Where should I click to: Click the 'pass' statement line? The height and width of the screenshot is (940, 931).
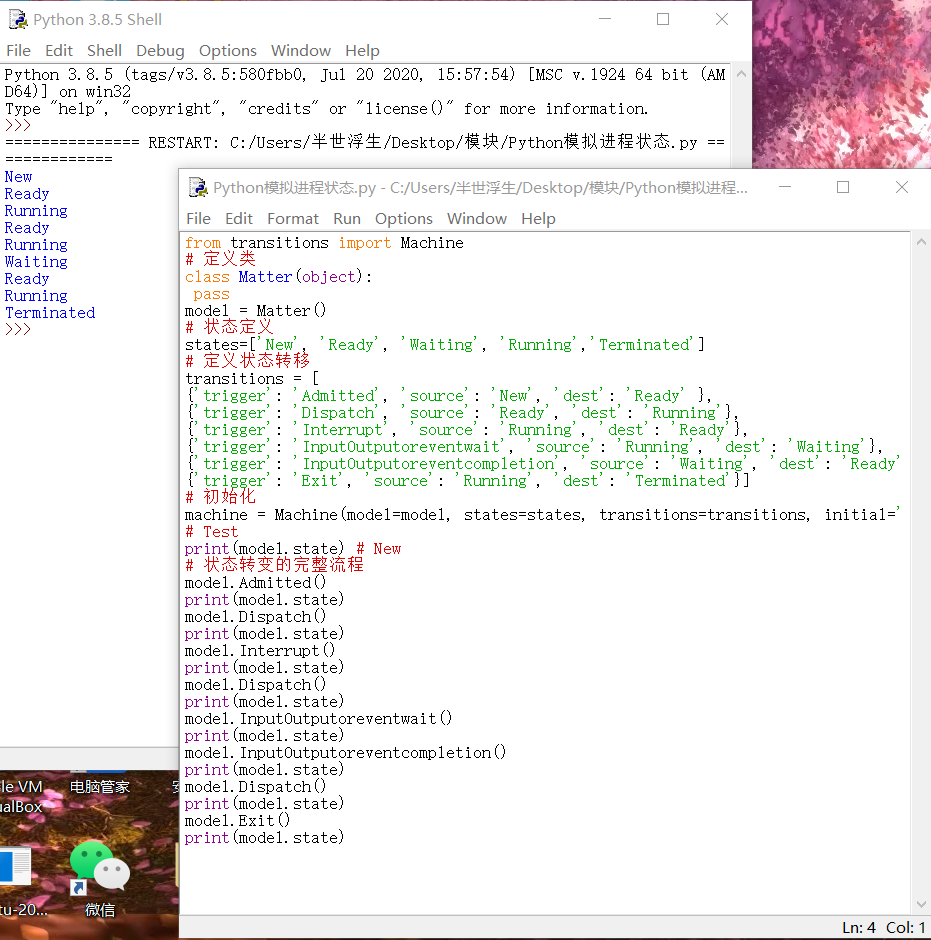tap(211, 294)
